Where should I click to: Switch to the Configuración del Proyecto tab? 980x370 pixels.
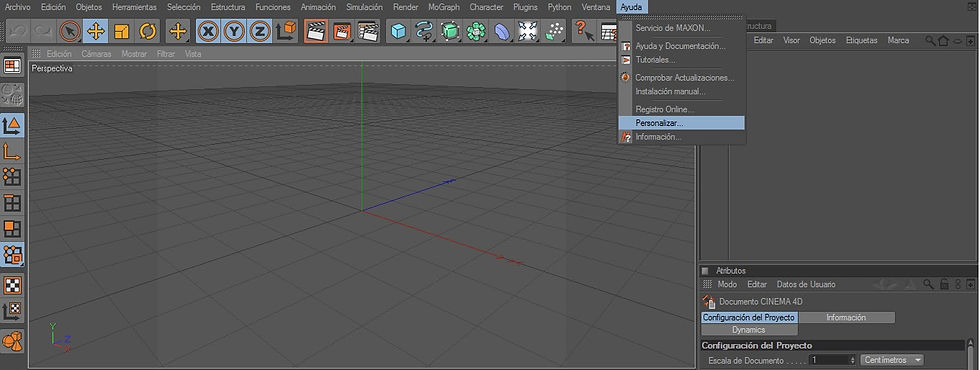coord(749,318)
